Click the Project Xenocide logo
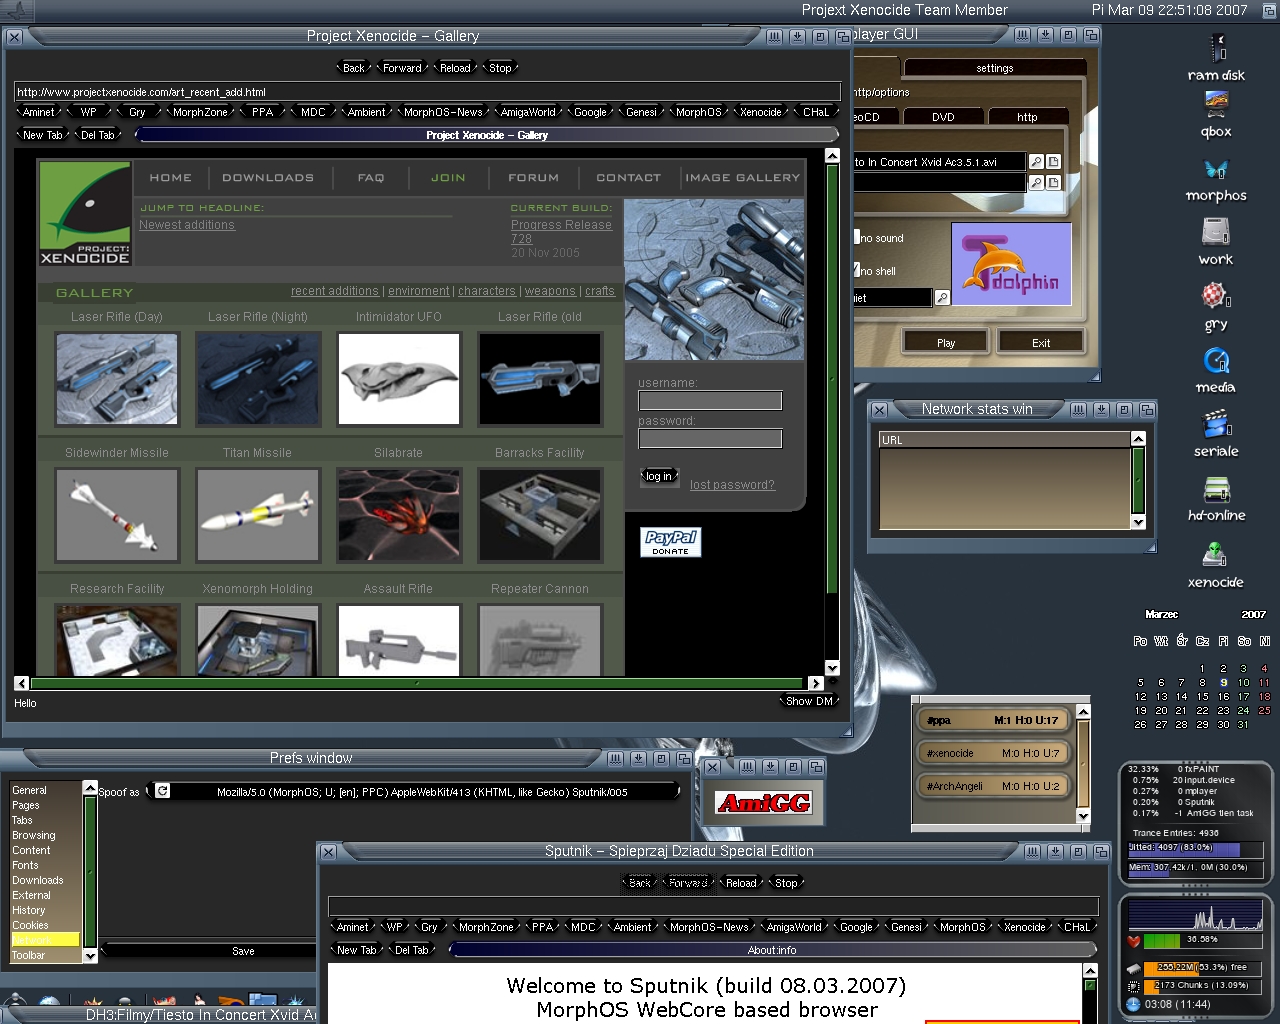Viewport: 1280px width, 1024px height. pos(85,213)
